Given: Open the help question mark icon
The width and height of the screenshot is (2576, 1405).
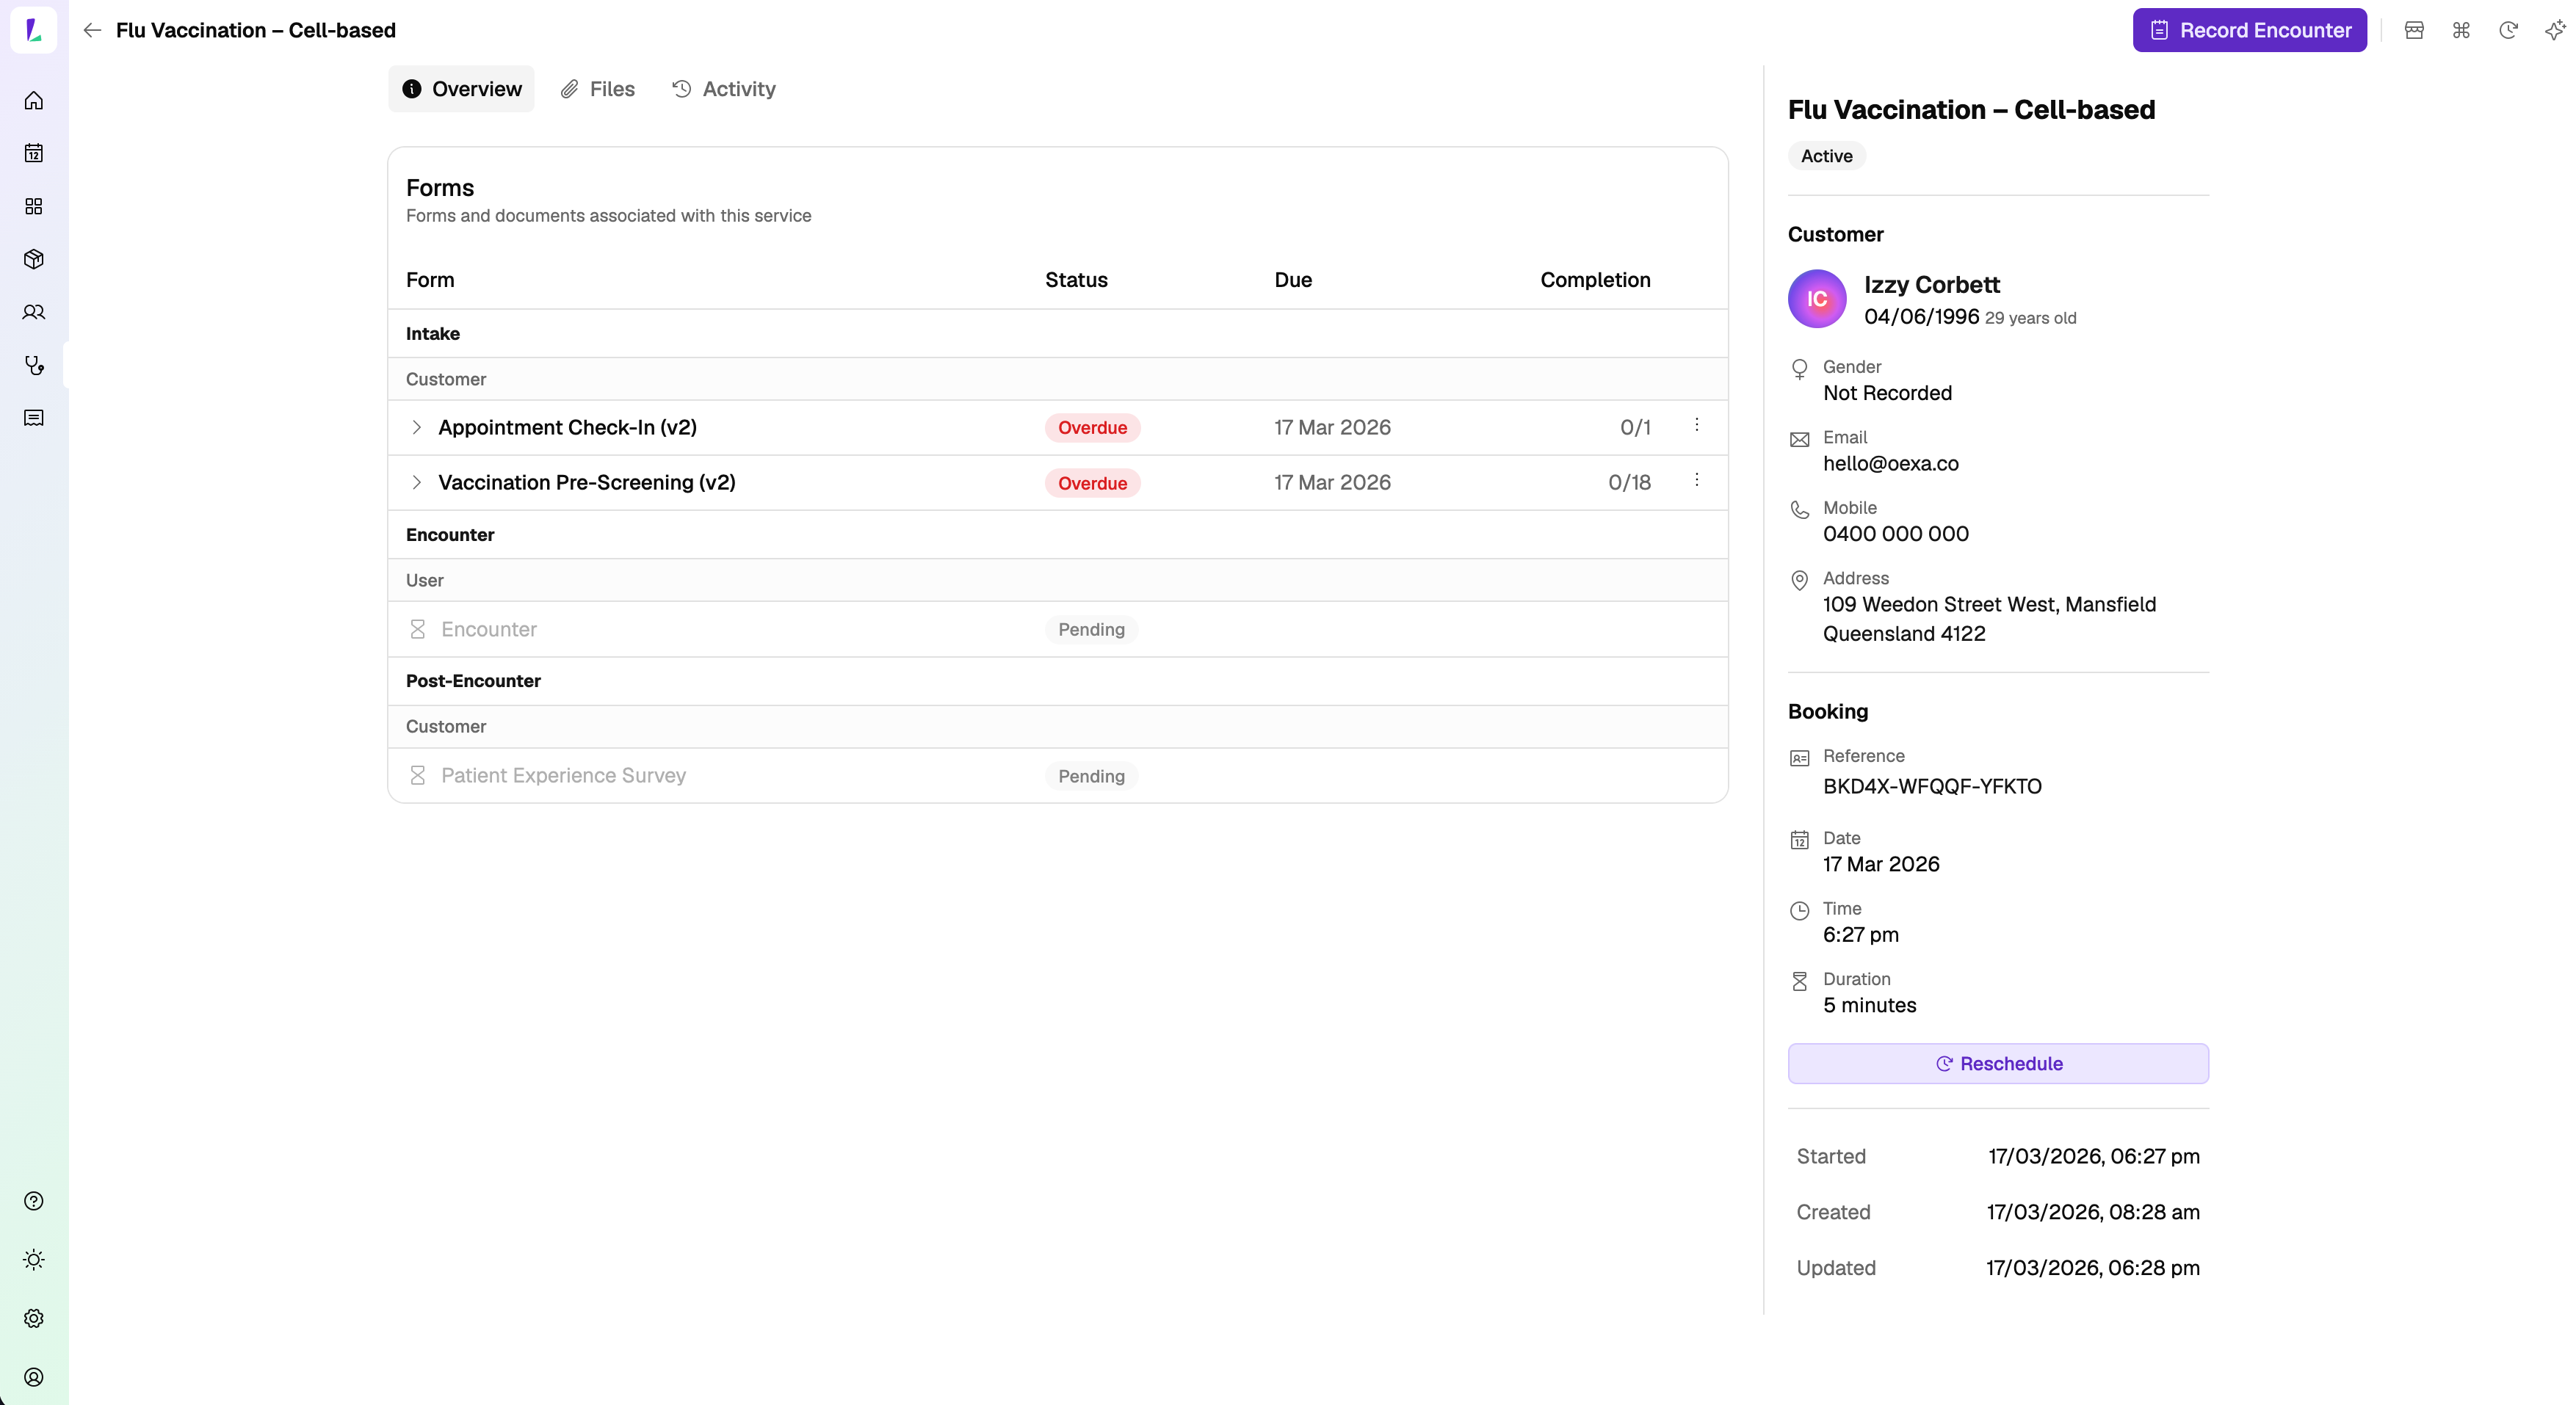Looking at the screenshot, I should (34, 1201).
